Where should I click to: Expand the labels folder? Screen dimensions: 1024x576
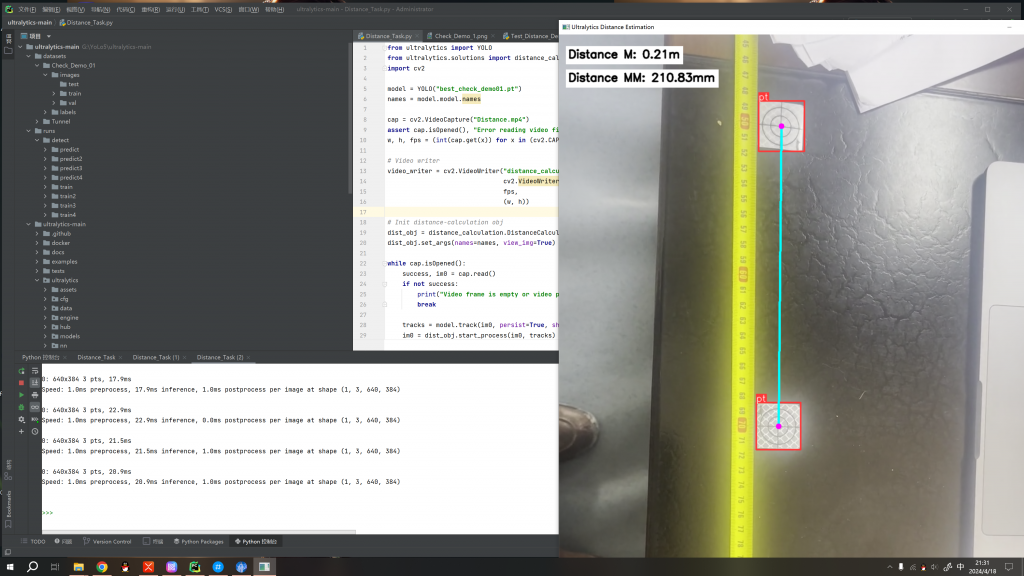[x=46, y=112]
